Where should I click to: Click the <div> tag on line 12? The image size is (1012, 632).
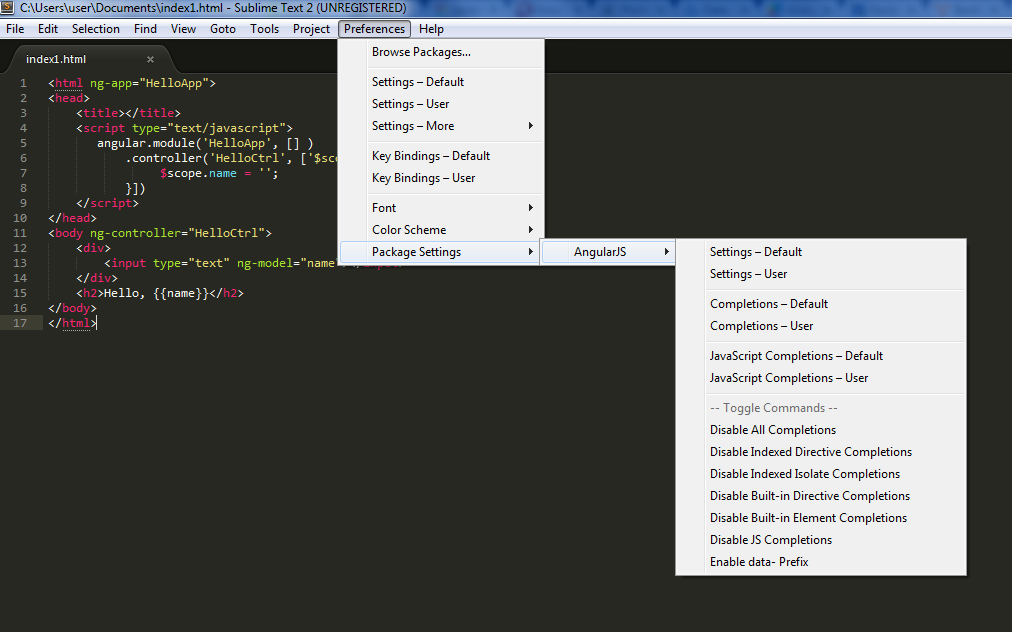point(94,248)
